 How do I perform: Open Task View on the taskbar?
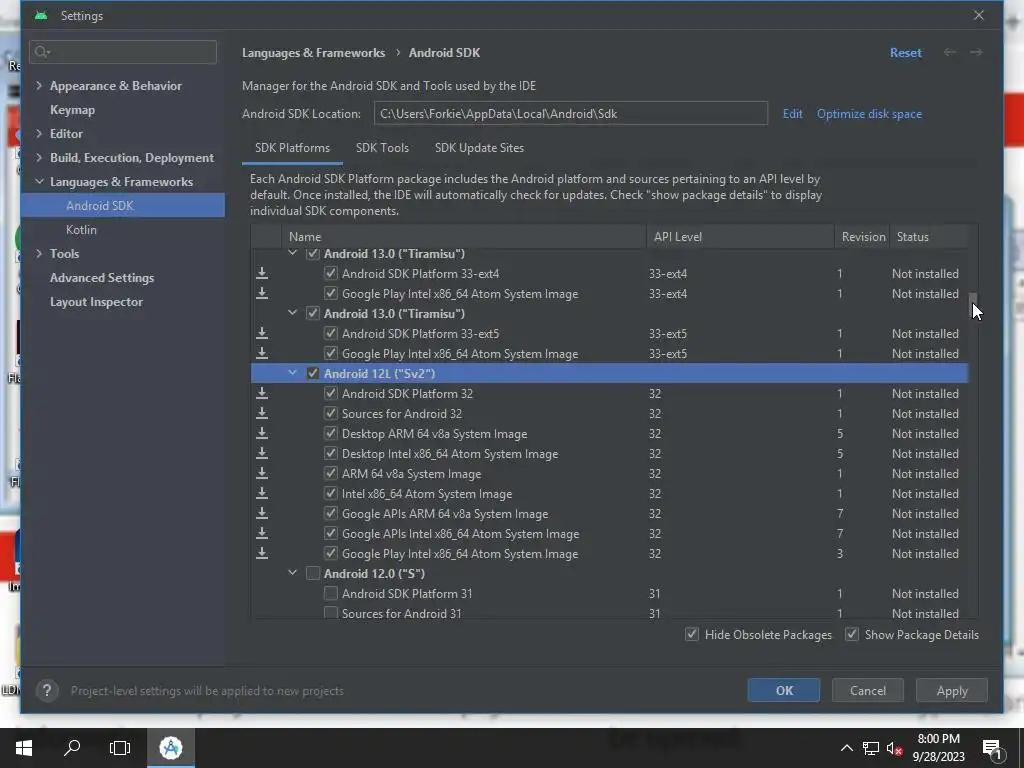click(x=120, y=748)
